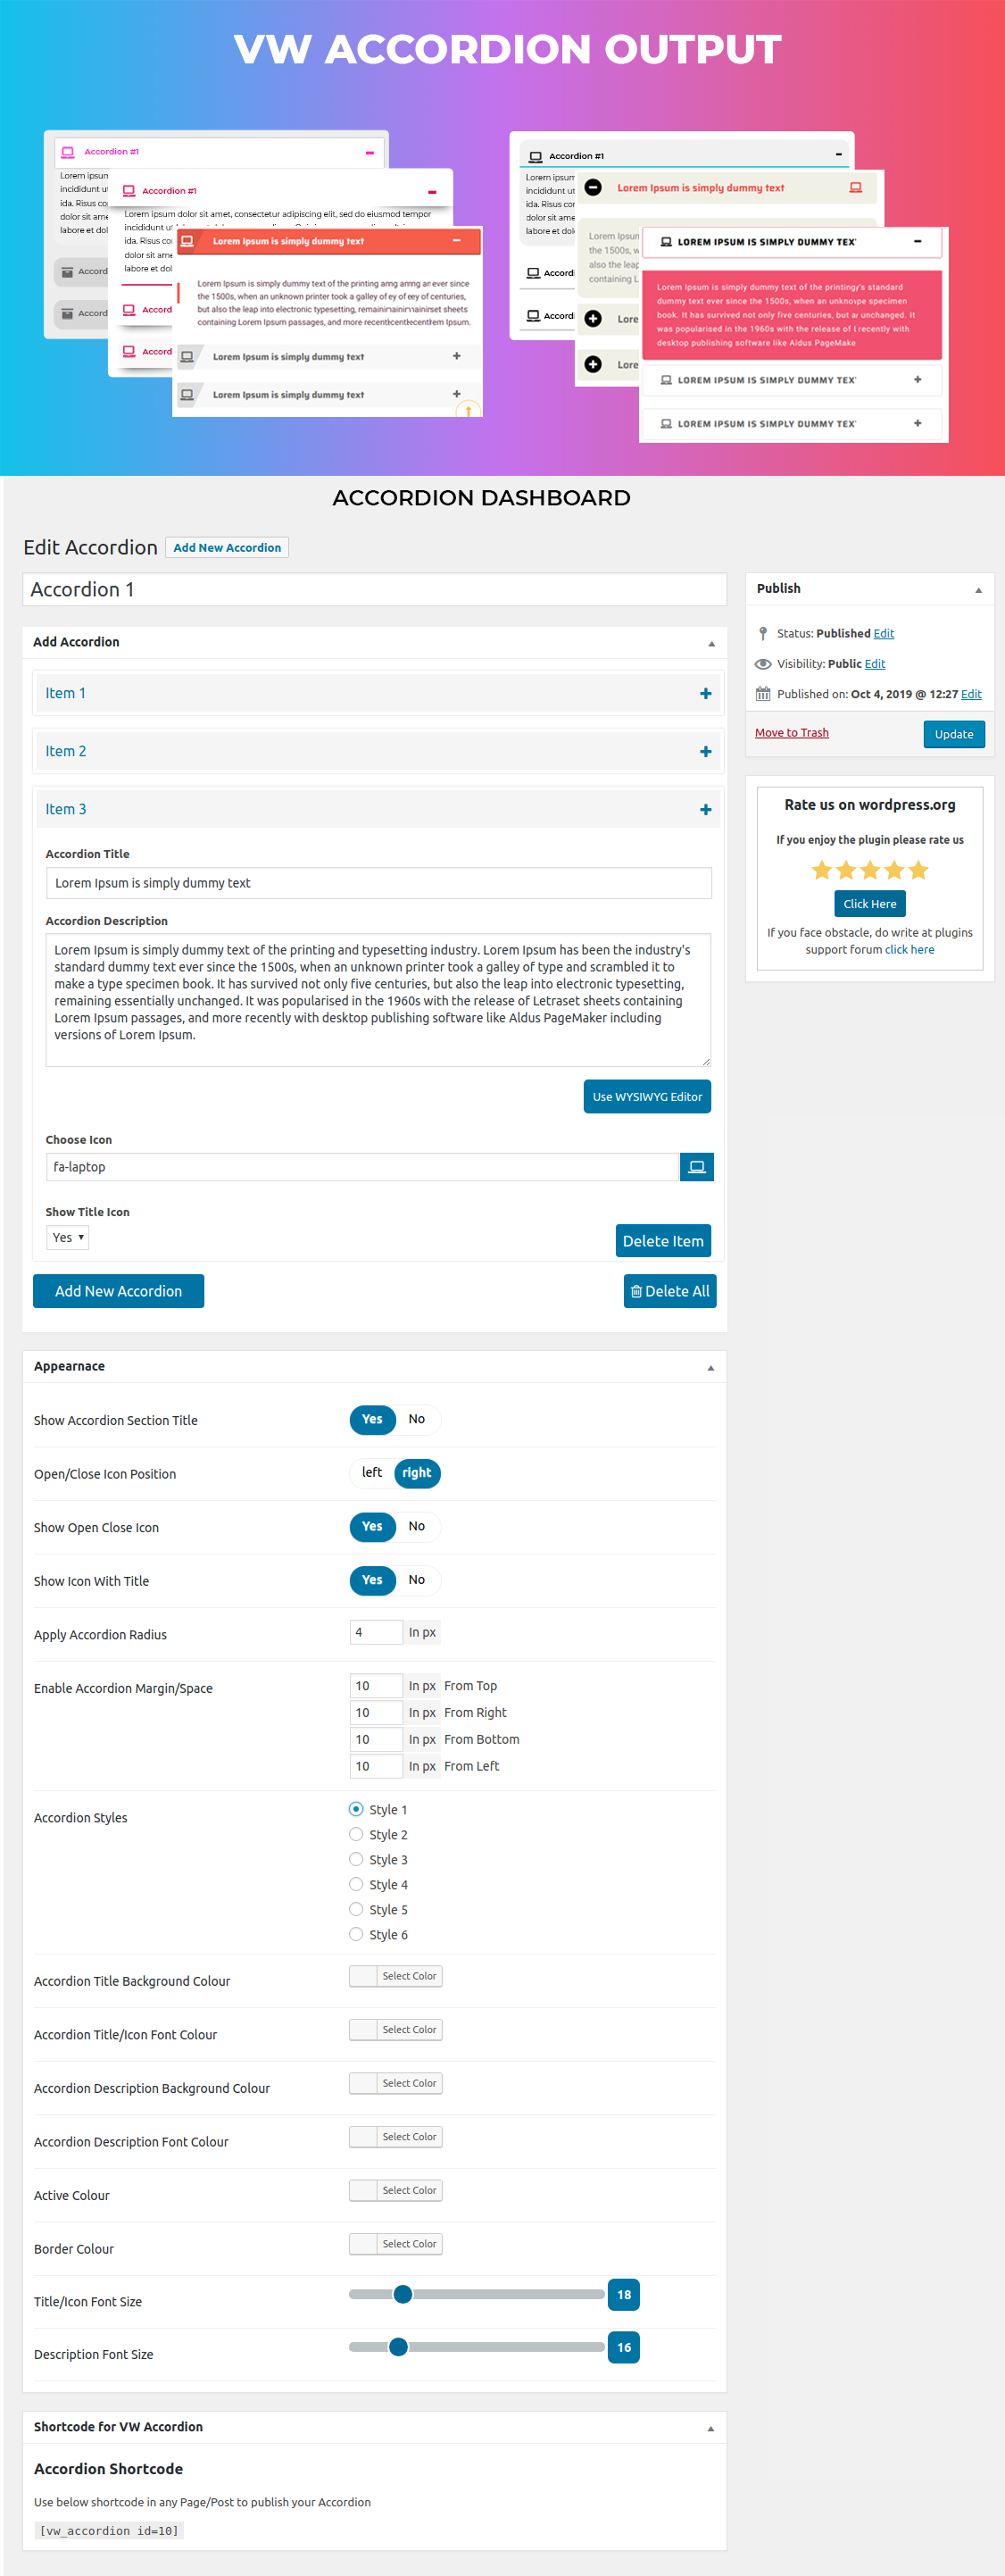The image size is (1005, 2576).
Task: Pick the Active Colour Select Color swatch
Action: pyautogui.click(x=396, y=2190)
